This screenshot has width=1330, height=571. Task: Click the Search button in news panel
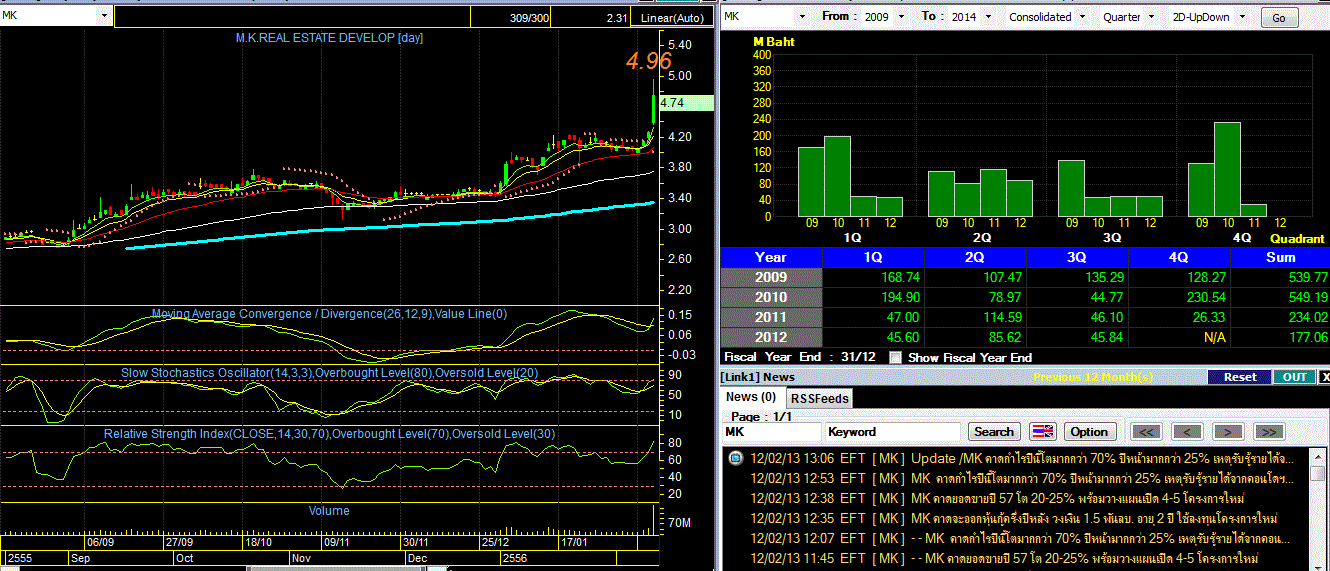point(993,432)
